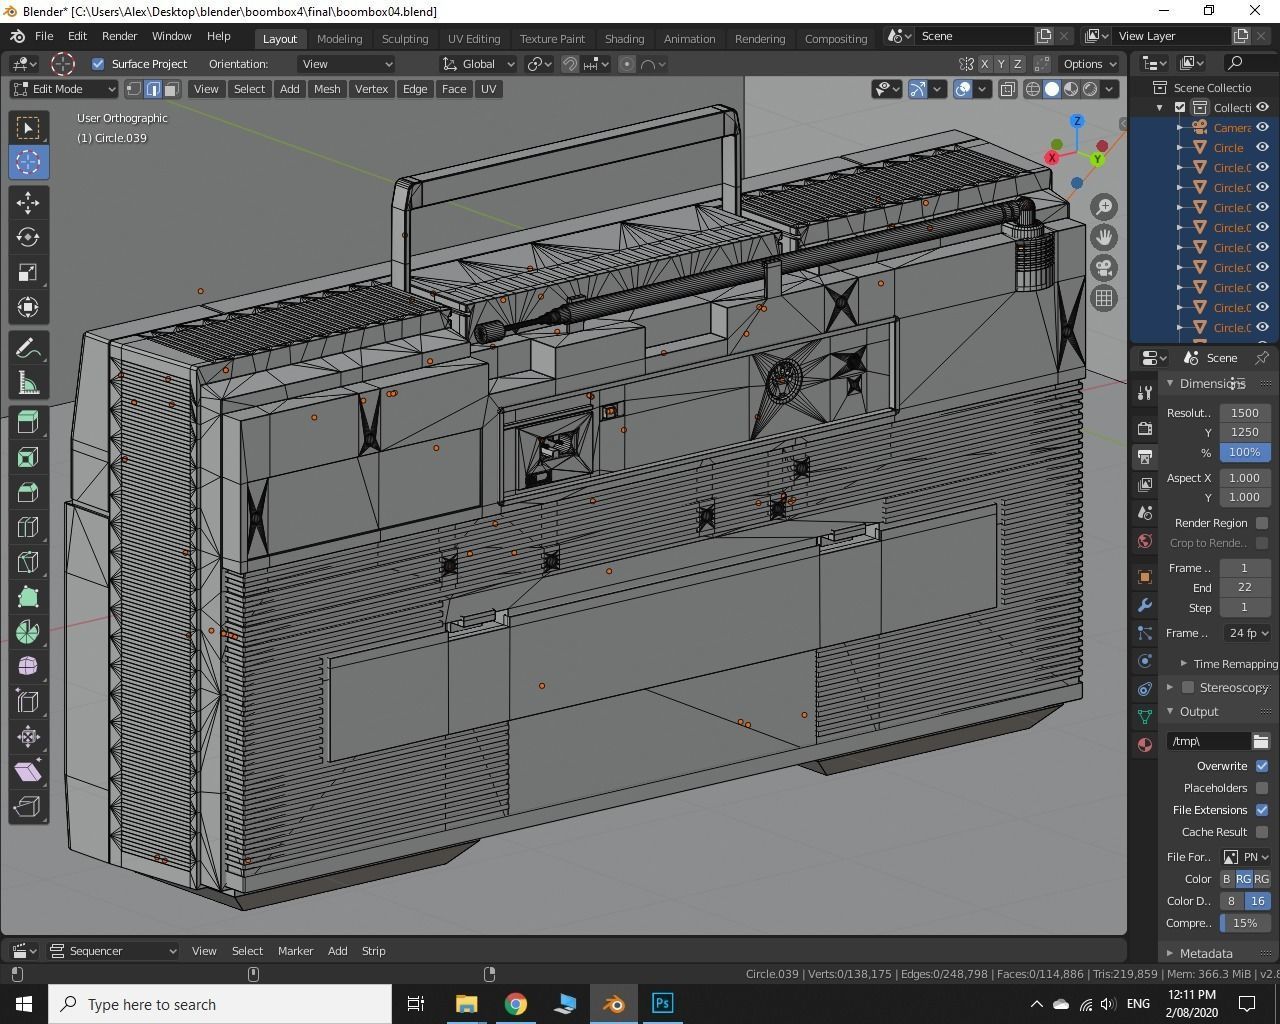
Task: Click the /tmp\ output path field
Action: [x=1208, y=741]
